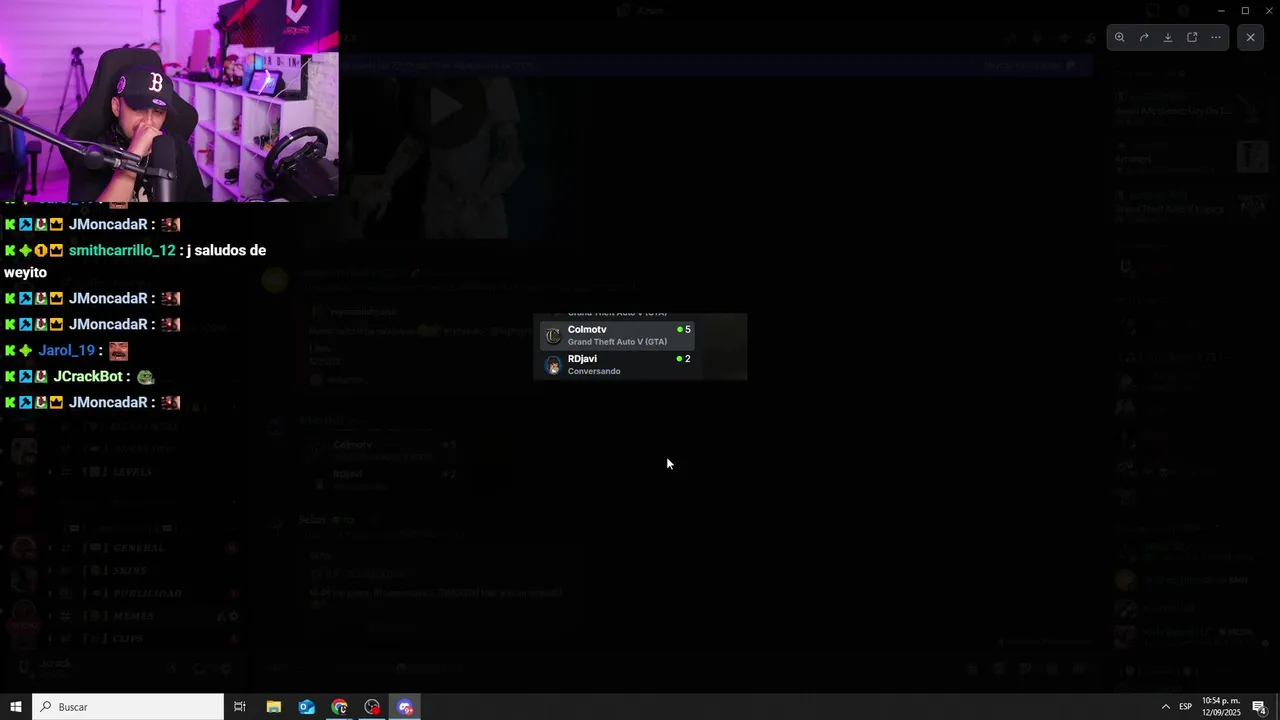The image size is (1280, 720).
Task: Open the taskbar clock and calendar
Action: tap(1221, 707)
